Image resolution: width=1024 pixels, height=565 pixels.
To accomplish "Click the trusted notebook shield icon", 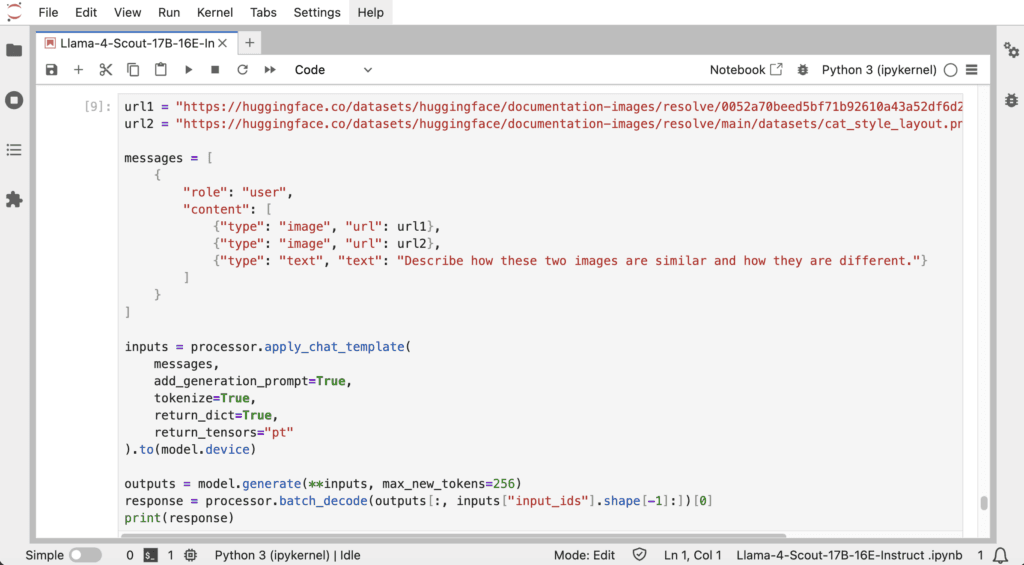I will [x=639, y=555].
